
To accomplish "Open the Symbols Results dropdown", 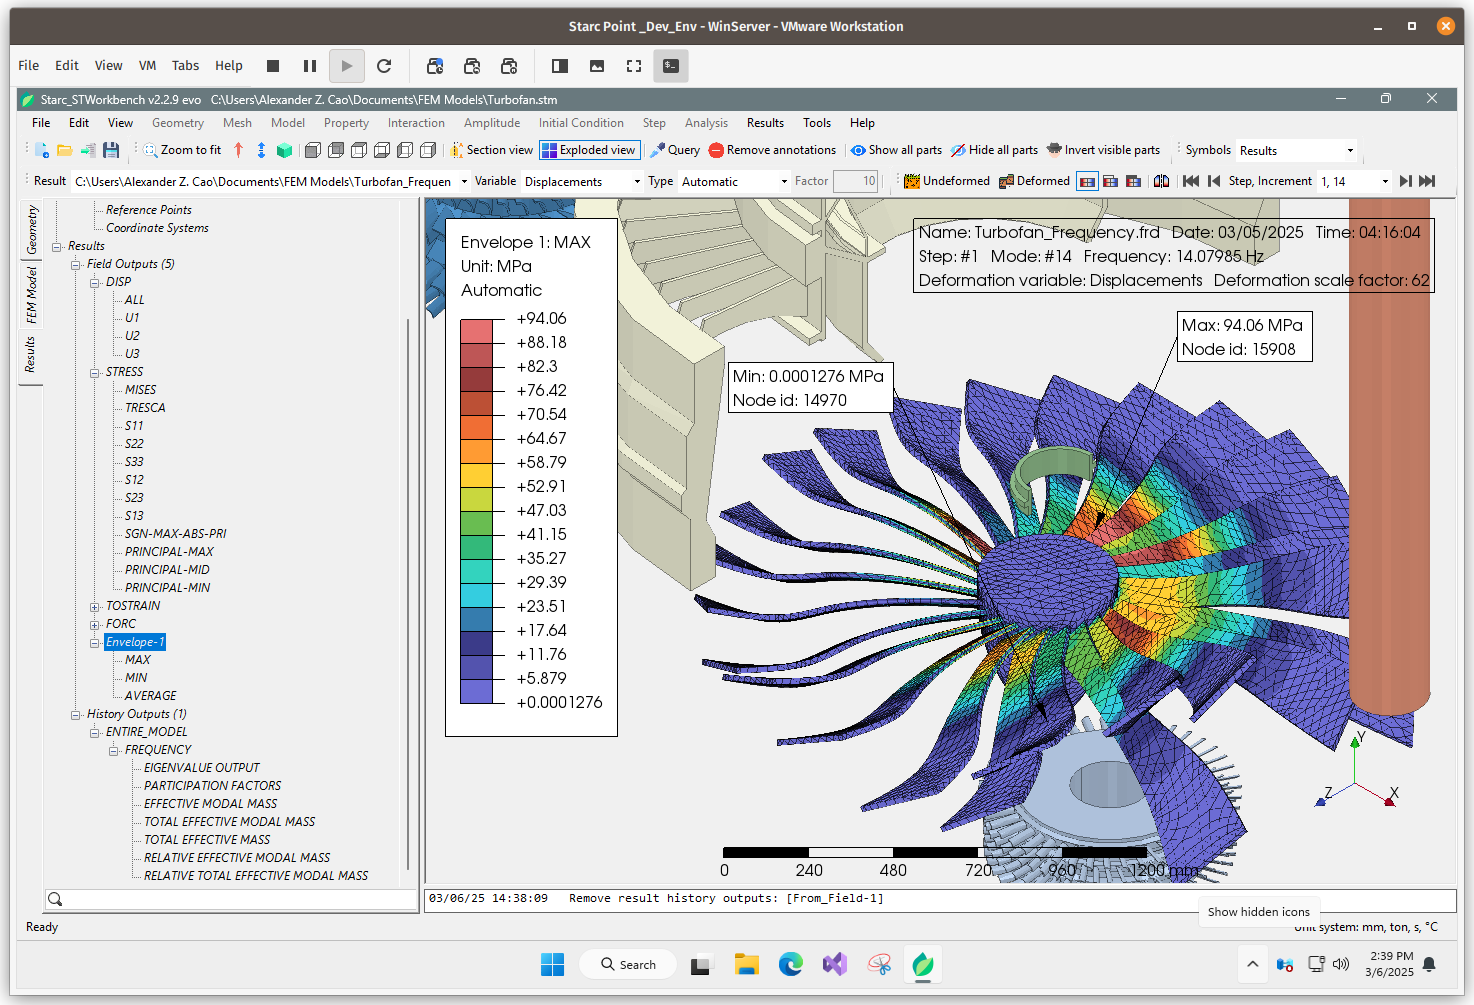I will (x=1296, y=151).
